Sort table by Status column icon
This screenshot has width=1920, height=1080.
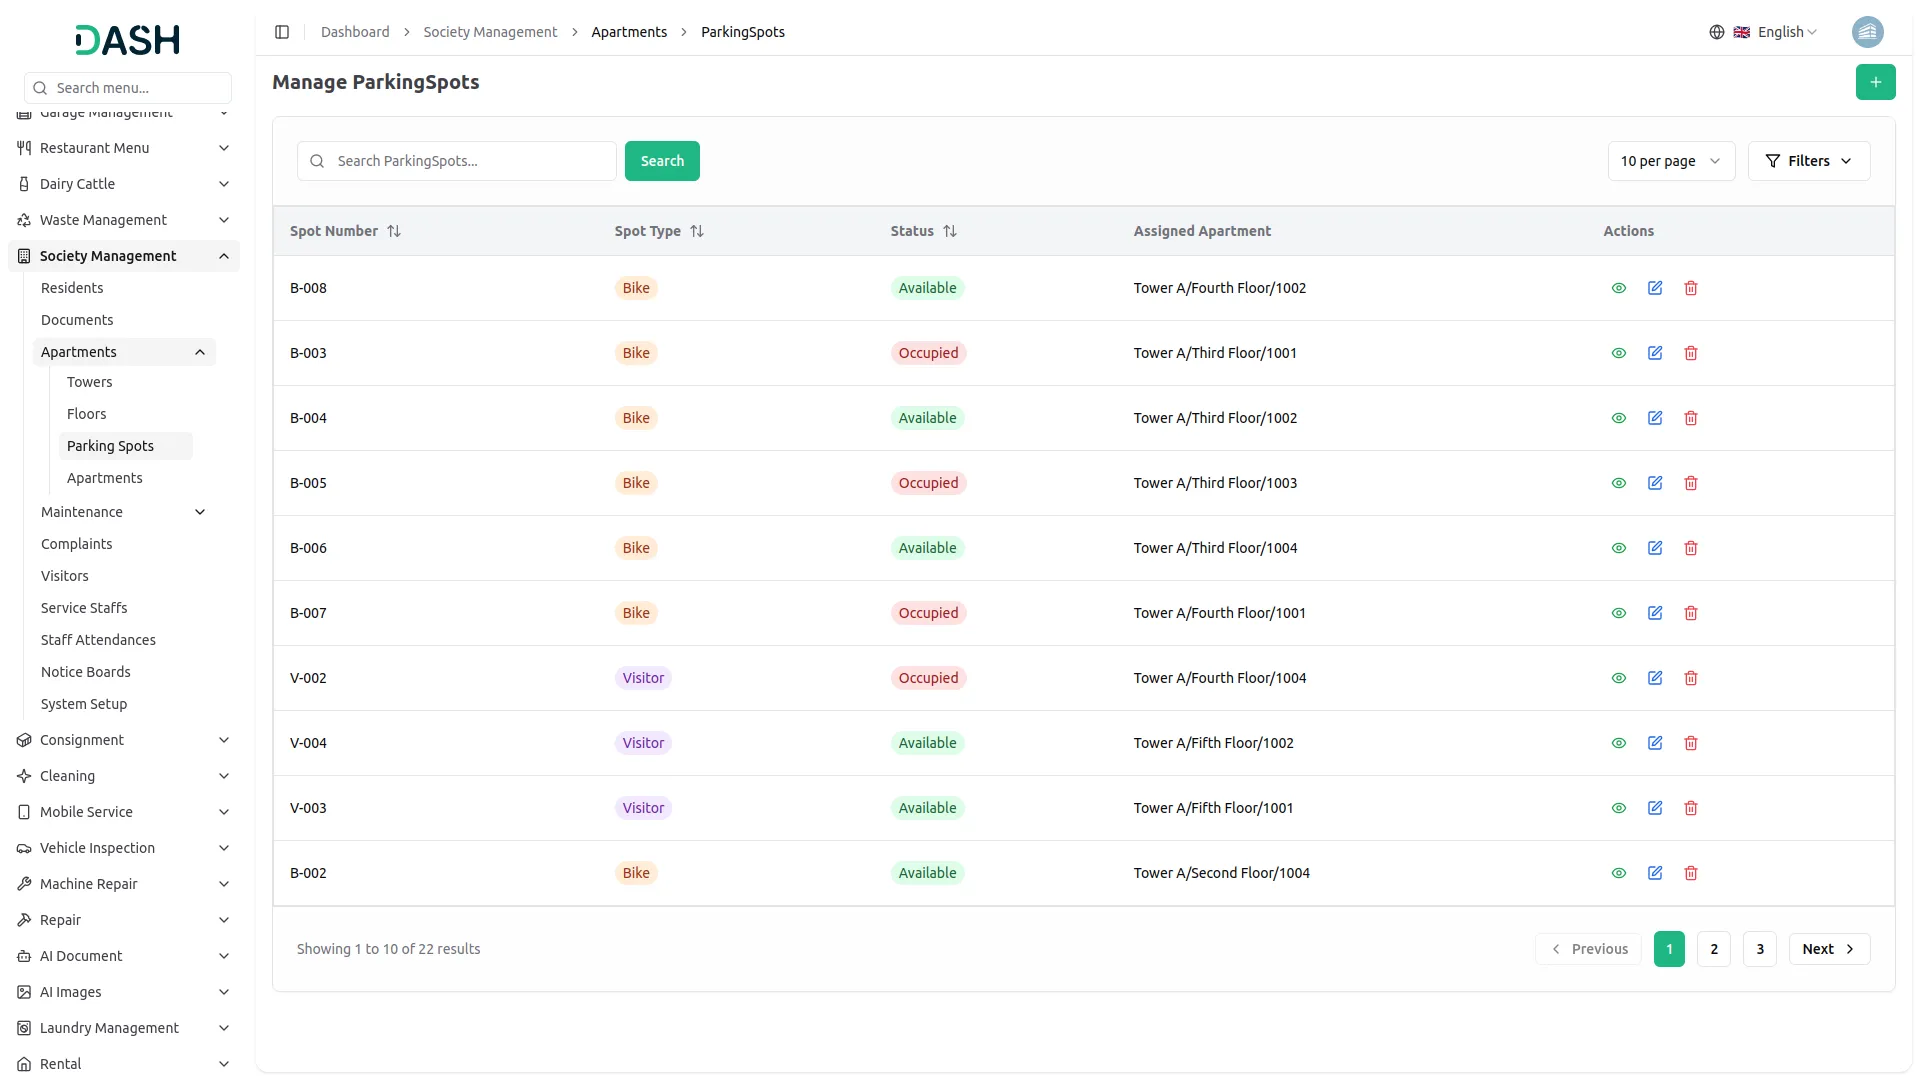[950, 231]
